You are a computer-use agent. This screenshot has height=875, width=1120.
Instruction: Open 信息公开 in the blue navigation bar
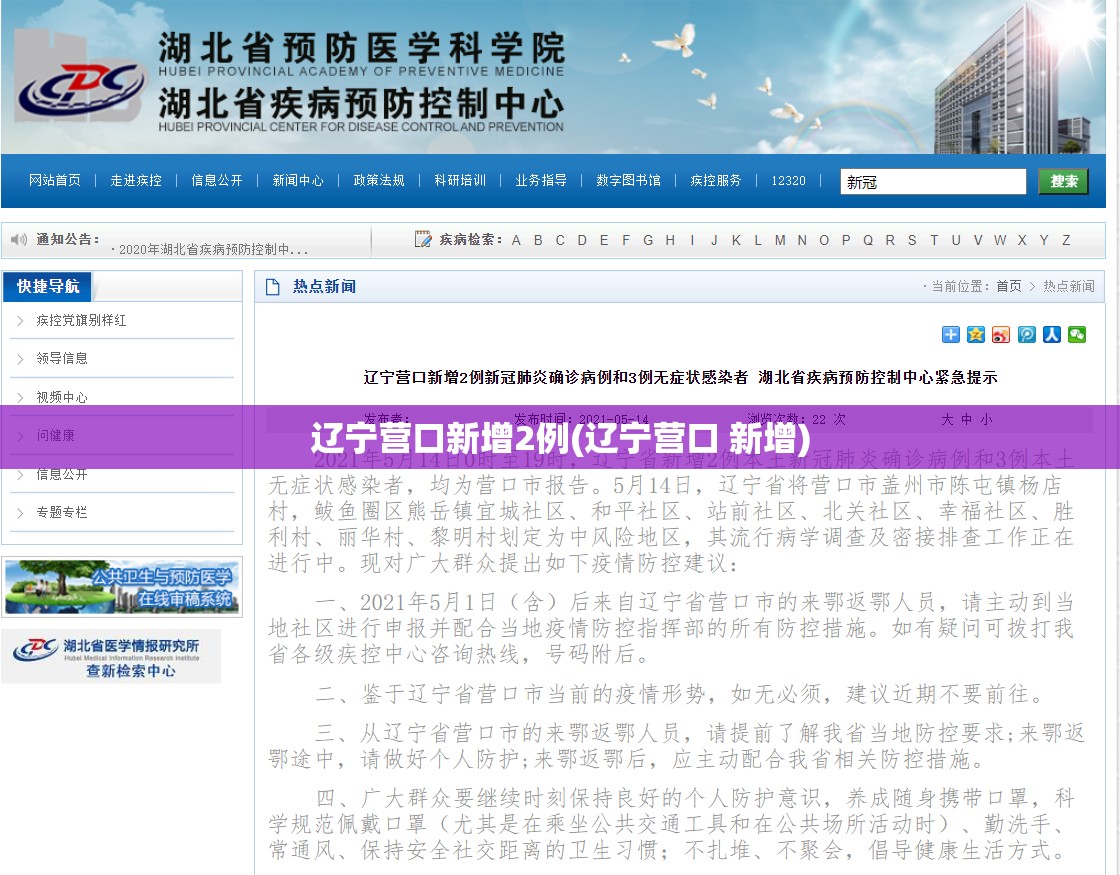[x=217, y=181]
